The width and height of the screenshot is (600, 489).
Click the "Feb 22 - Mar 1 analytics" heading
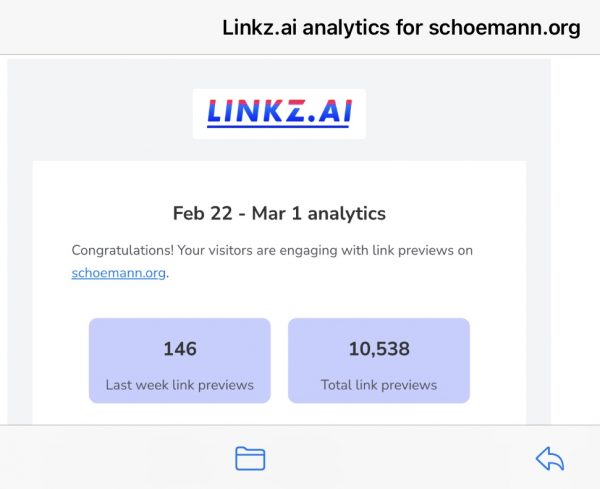(x=279, y=213)
